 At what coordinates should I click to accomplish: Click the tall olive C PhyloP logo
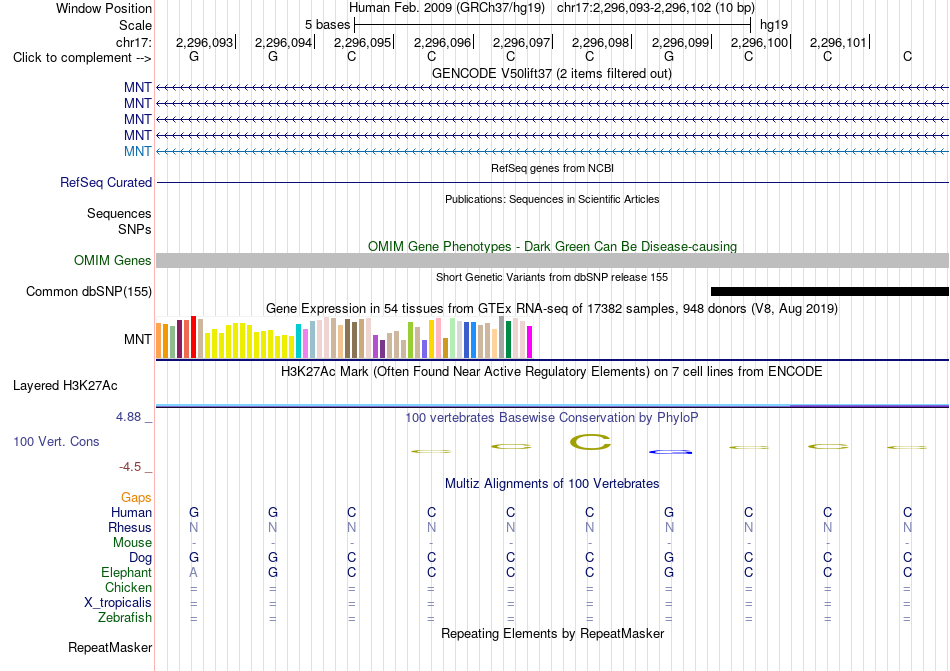pos(590,442)
